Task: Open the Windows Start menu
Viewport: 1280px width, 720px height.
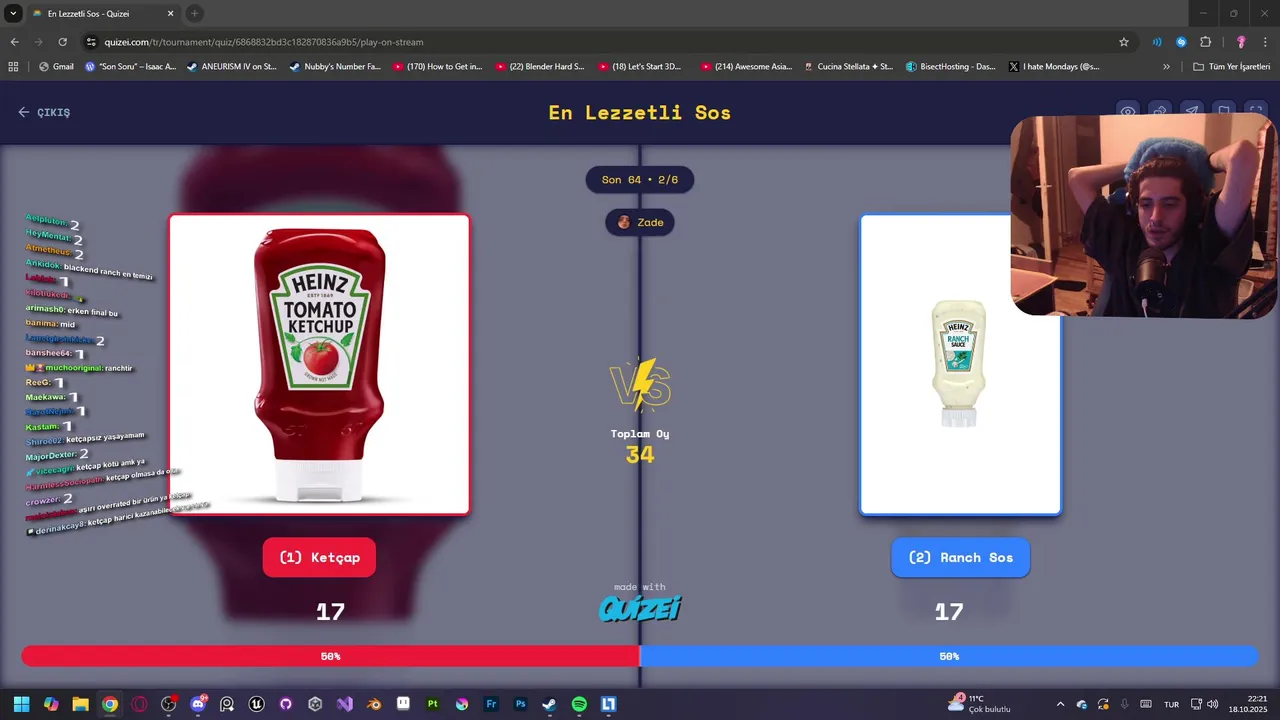Action: click(x=21, y=704)
